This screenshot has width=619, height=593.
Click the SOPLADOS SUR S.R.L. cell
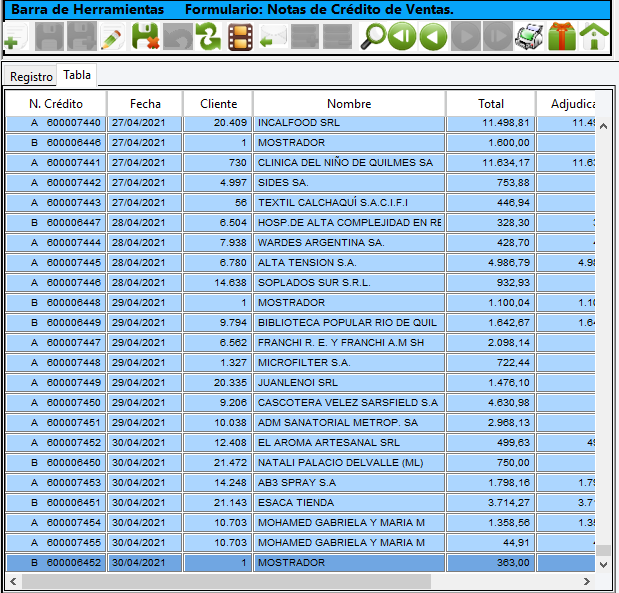pyautogui.click(x=349, y=283)
